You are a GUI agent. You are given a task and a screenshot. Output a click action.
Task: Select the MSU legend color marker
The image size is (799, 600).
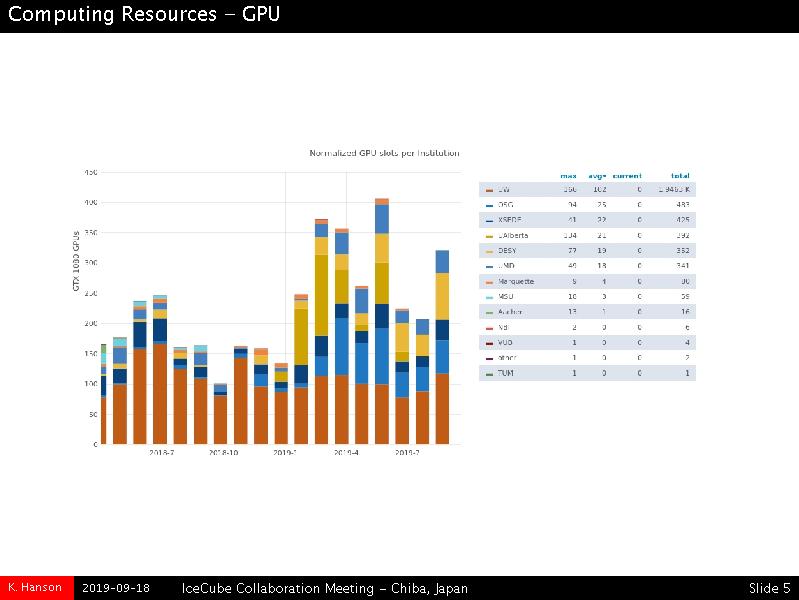click(x=489, y=297)
